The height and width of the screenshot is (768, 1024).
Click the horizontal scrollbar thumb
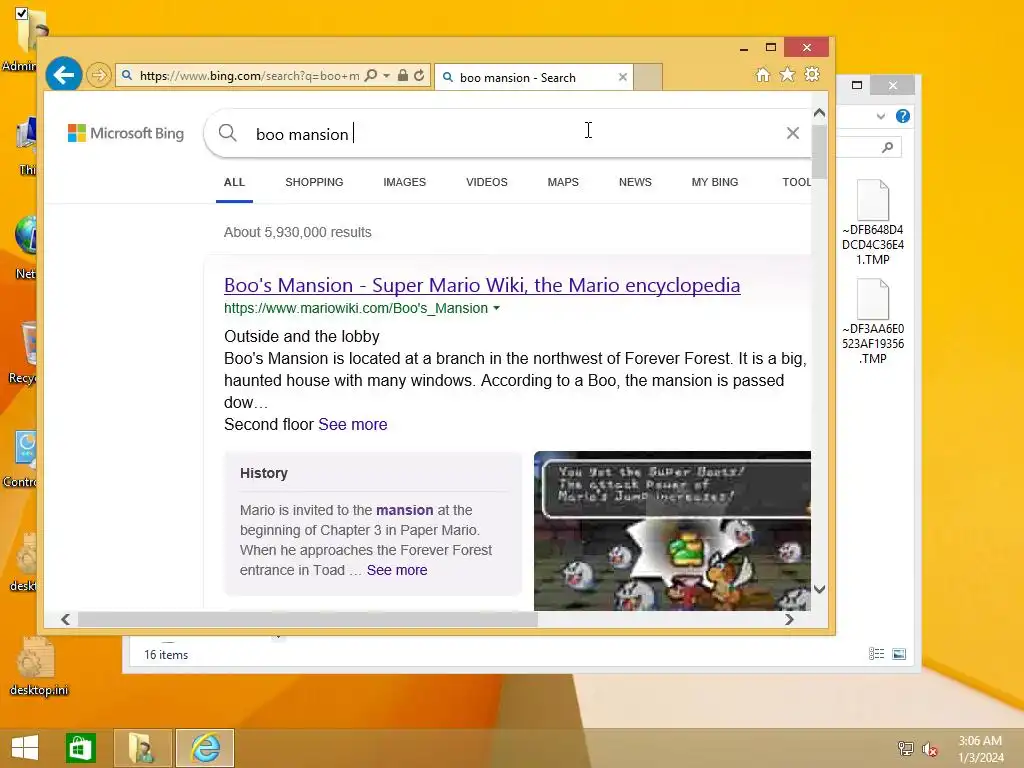pos(308,619)
